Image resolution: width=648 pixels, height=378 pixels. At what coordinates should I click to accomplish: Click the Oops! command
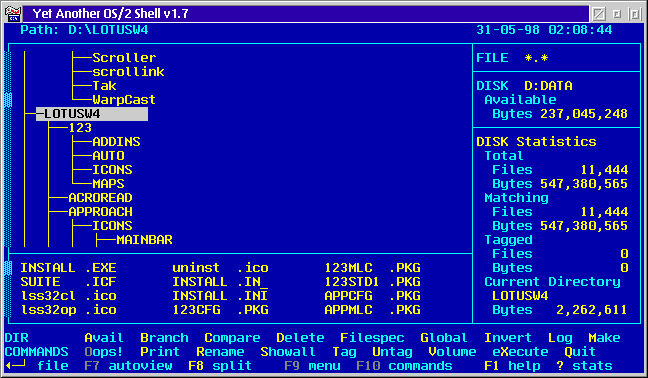coord(104,352)
